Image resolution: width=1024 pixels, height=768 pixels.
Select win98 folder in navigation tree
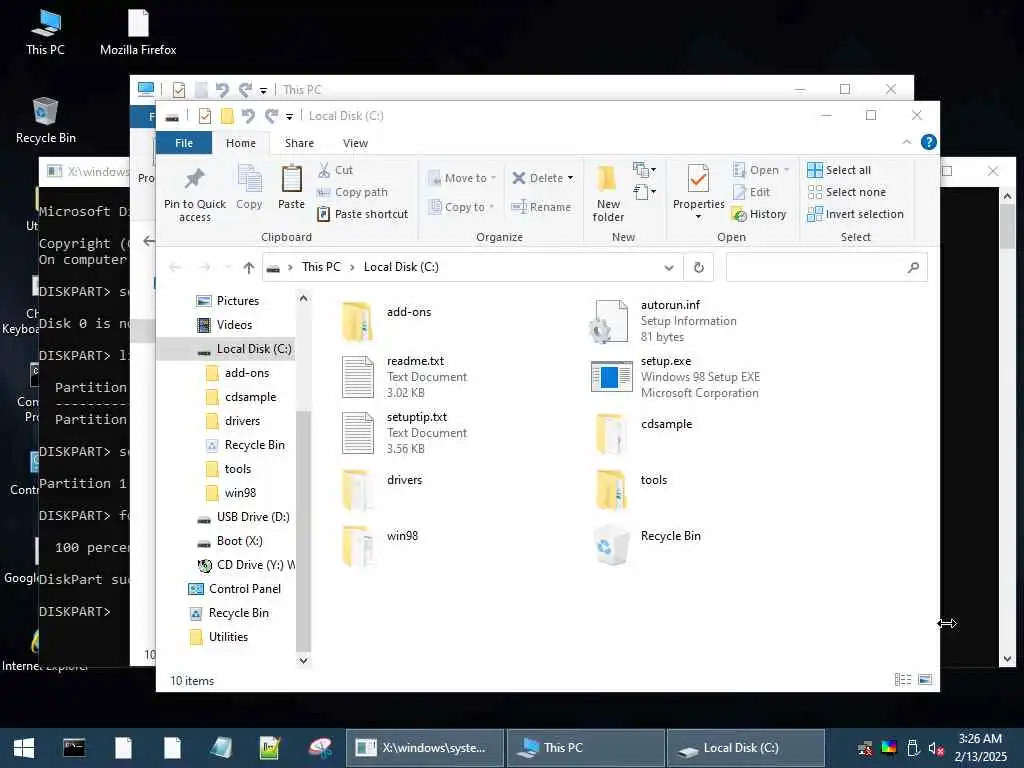click(231, 493)
